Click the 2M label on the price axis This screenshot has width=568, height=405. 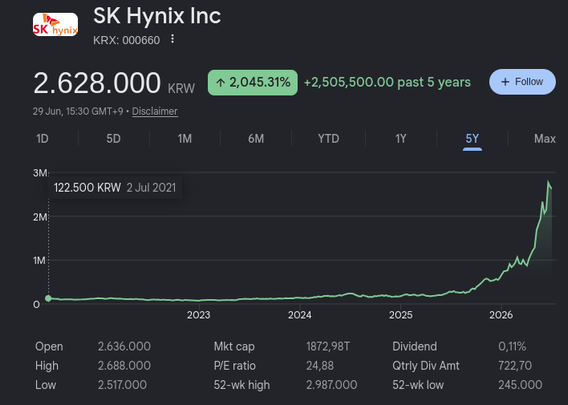(x=40, y=217)
